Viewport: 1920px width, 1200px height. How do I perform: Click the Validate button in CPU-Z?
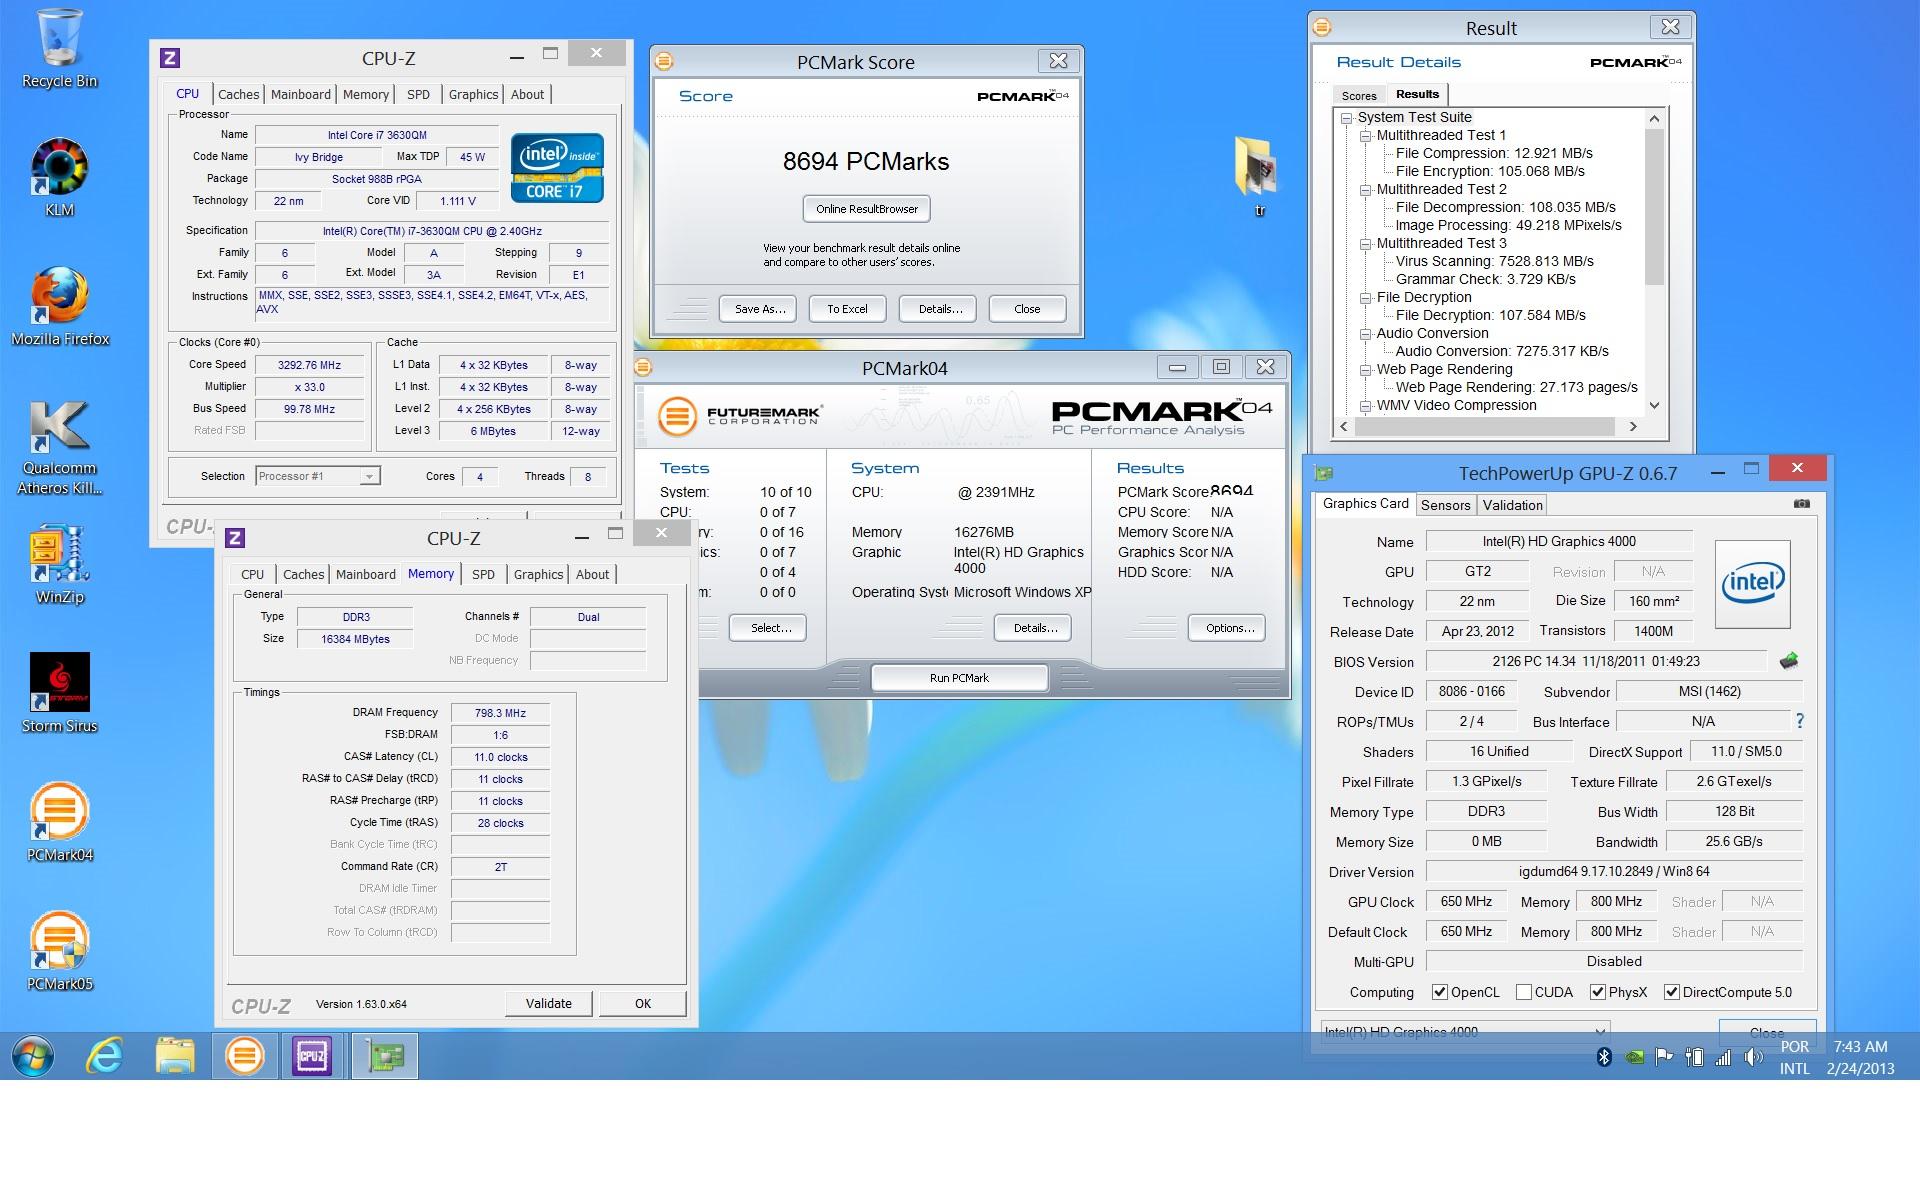click(x=549, y=1003)
